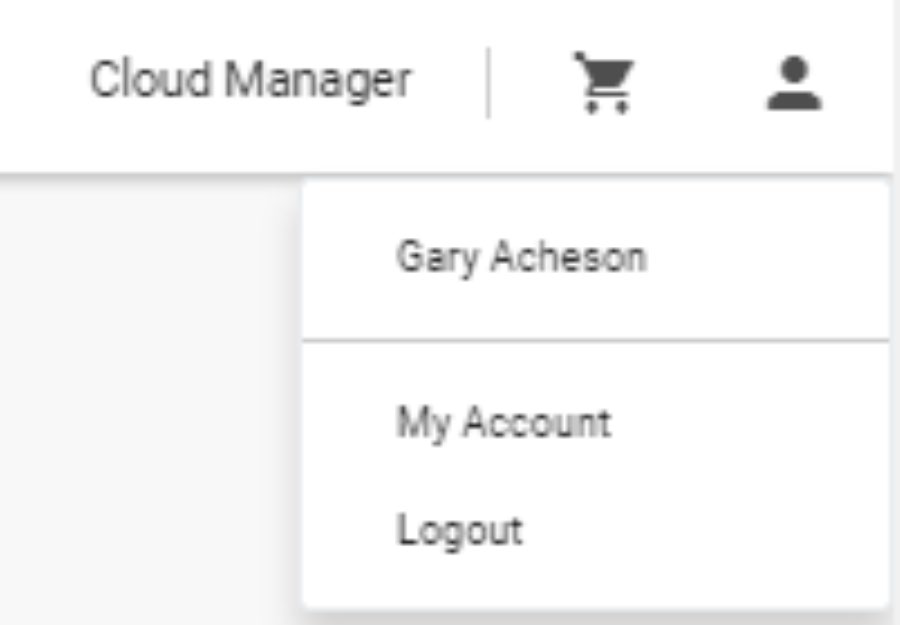The height and width of the screenshot is (625, 900).
Task: Go to the Cloud Manager page
Action: coord(251,80)
